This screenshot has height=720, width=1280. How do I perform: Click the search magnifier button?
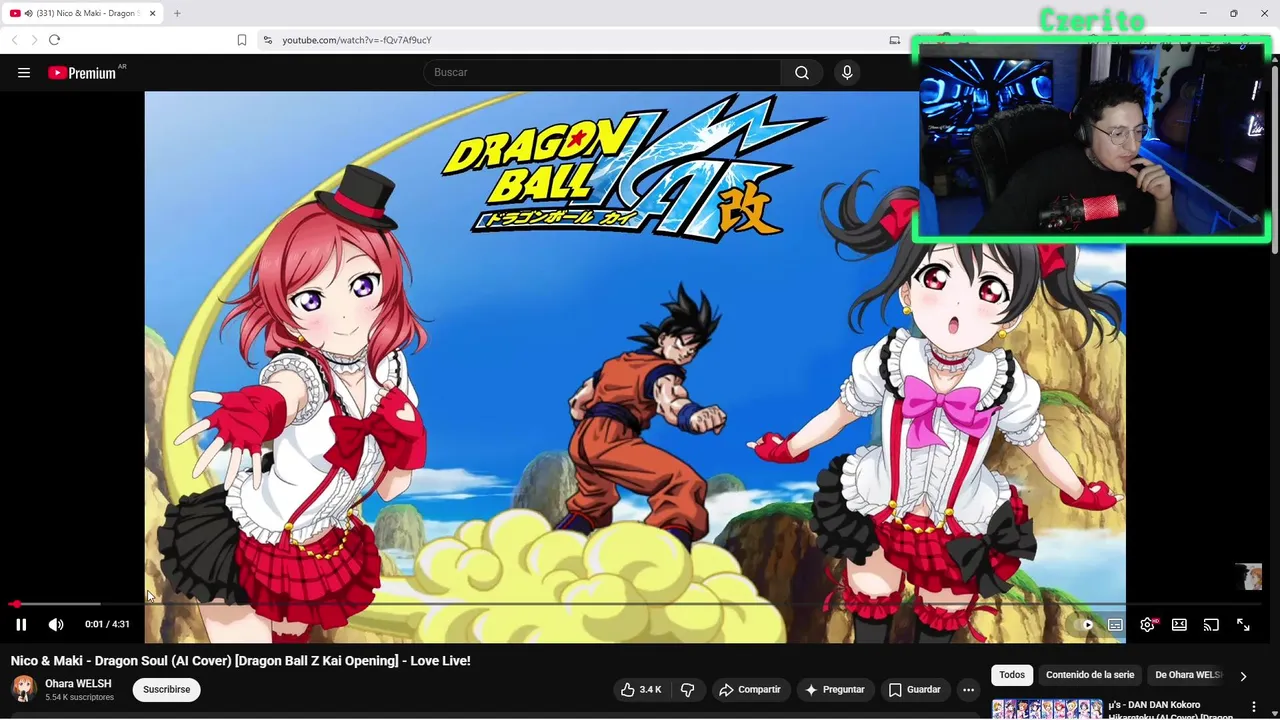[802, 72]
